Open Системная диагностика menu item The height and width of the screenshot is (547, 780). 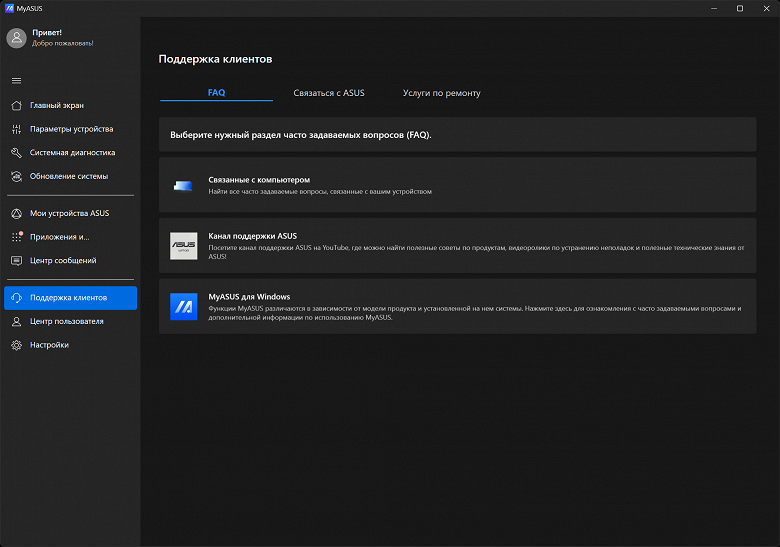point(71,153)
